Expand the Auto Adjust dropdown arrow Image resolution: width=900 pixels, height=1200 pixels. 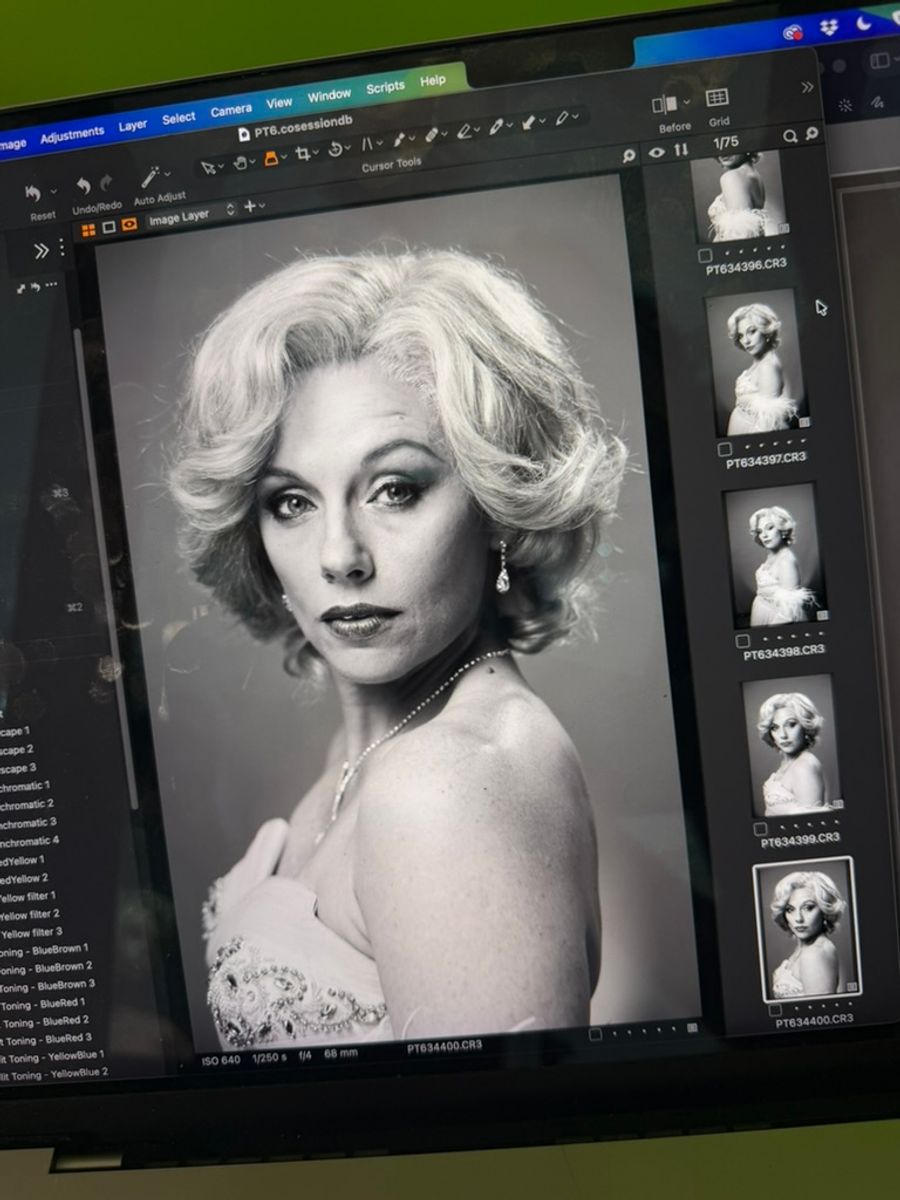(166, 174)
